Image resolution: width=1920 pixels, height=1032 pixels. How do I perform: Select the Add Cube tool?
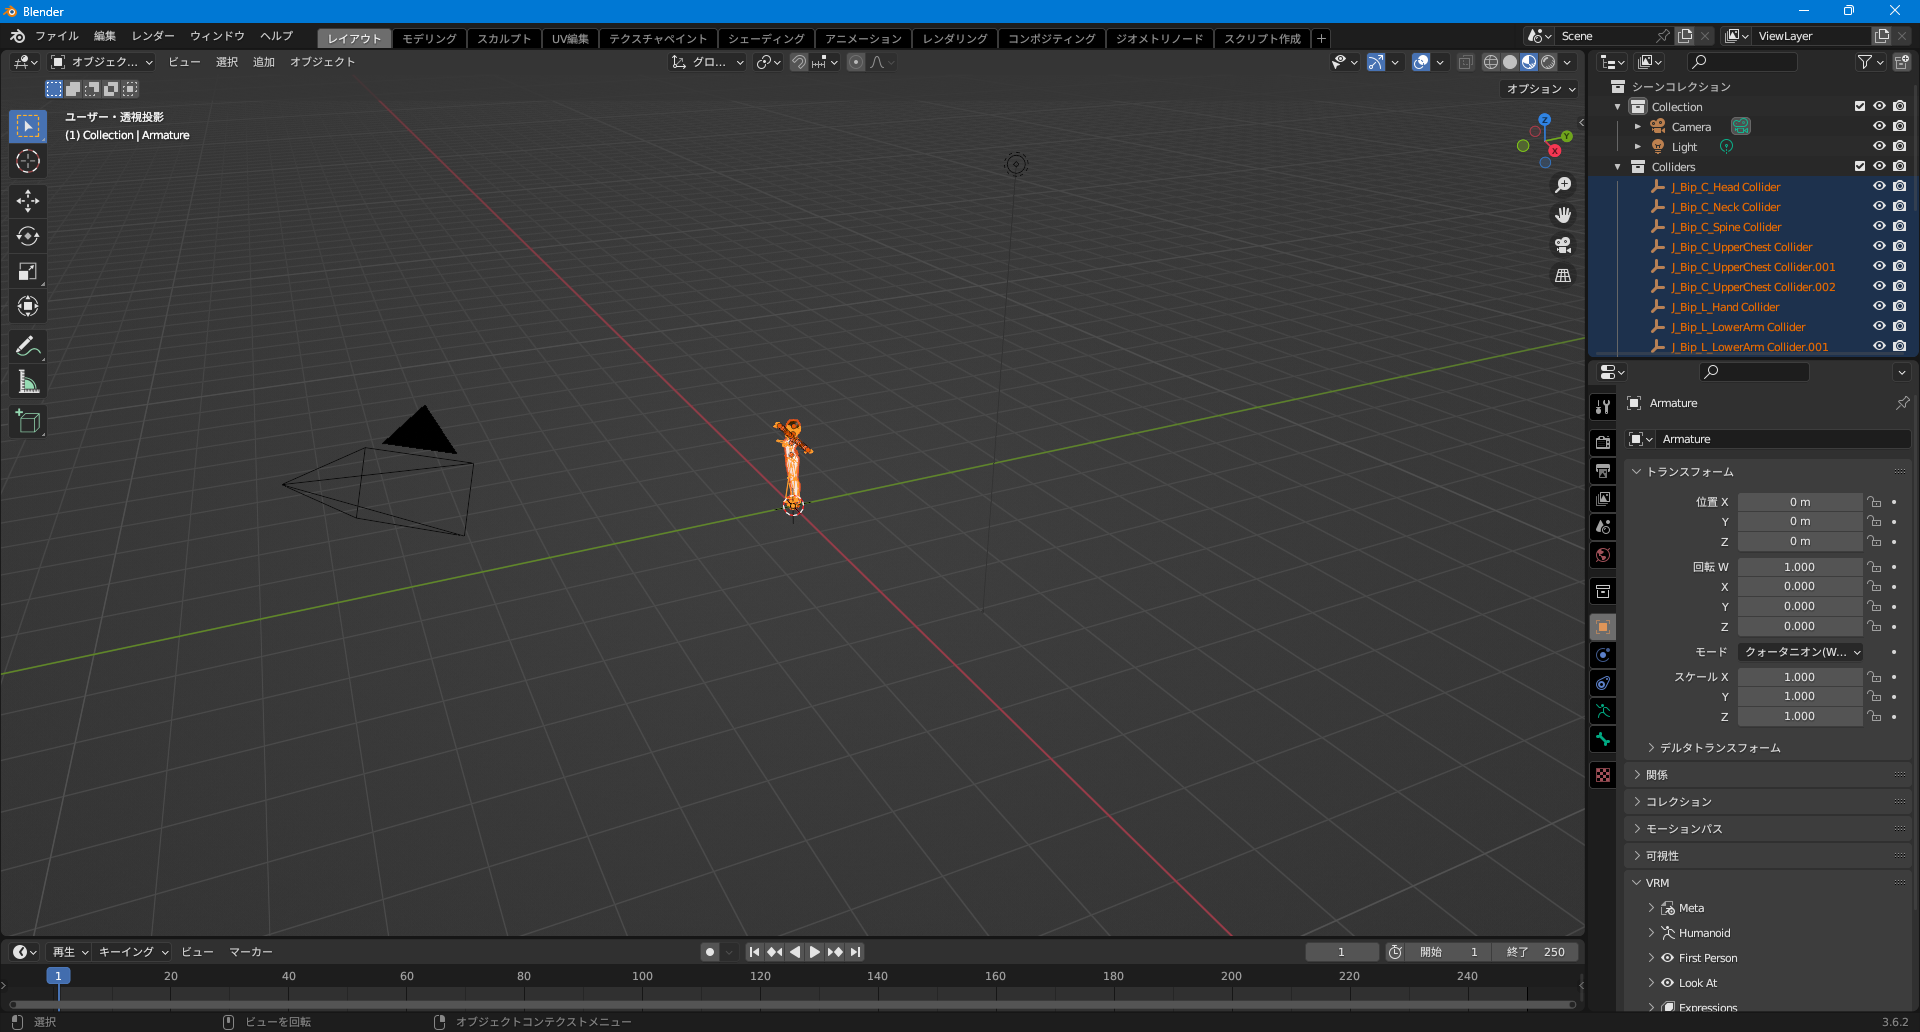[28, 422]
